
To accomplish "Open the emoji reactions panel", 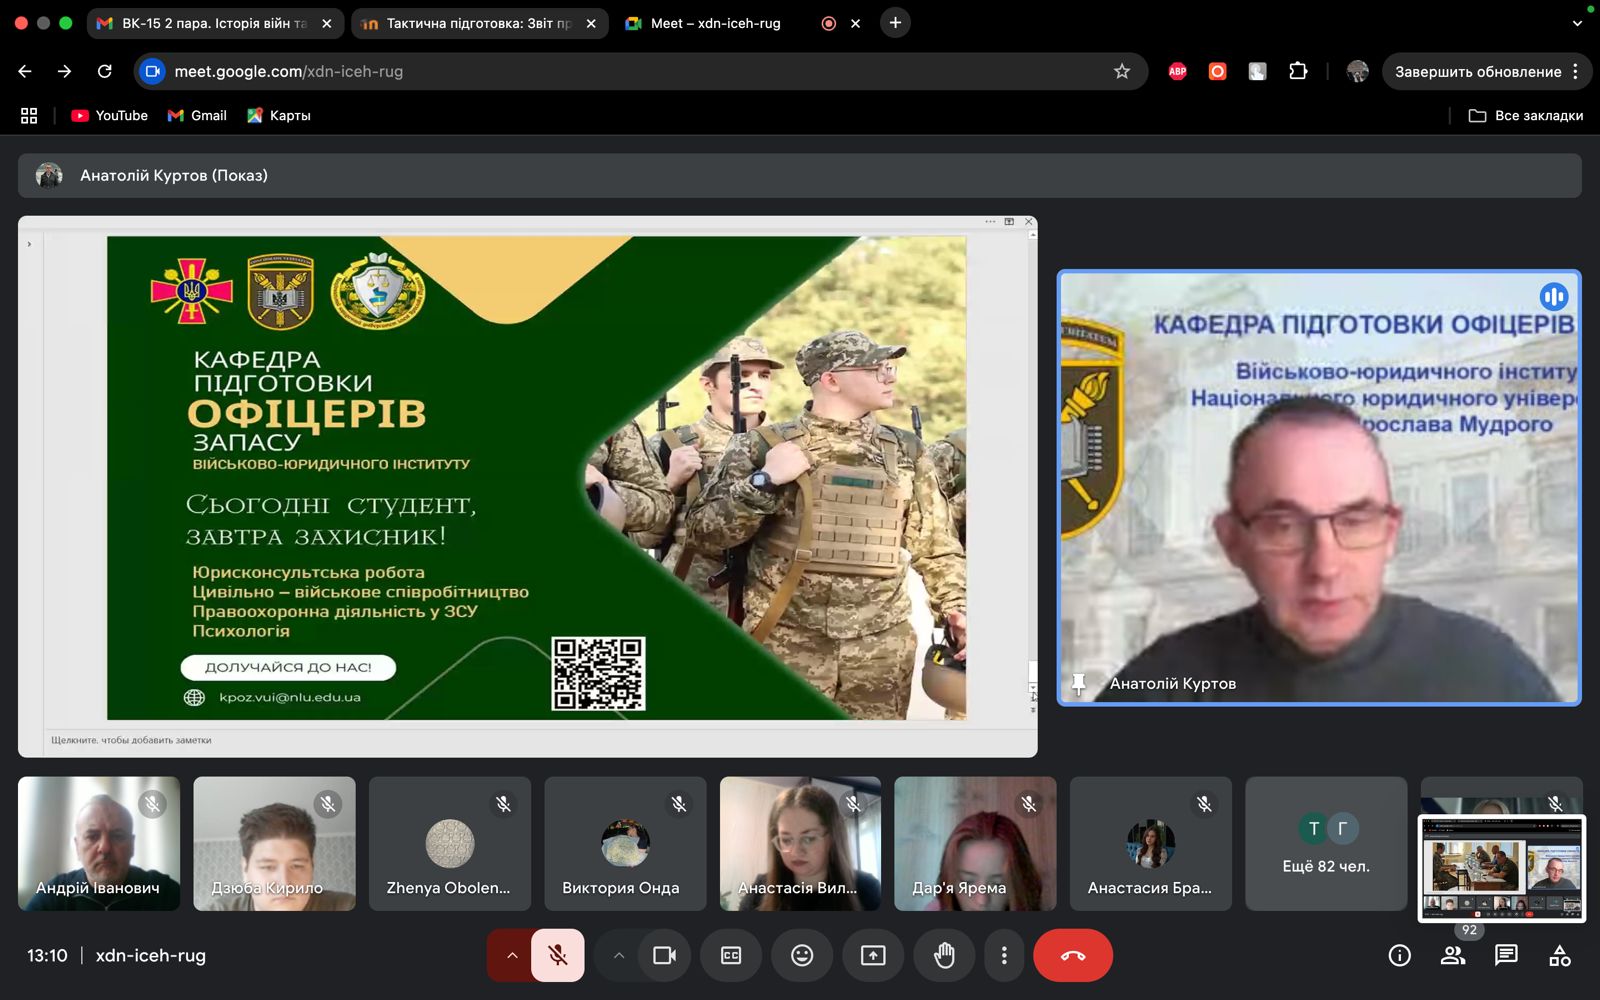I will [802, 955].
